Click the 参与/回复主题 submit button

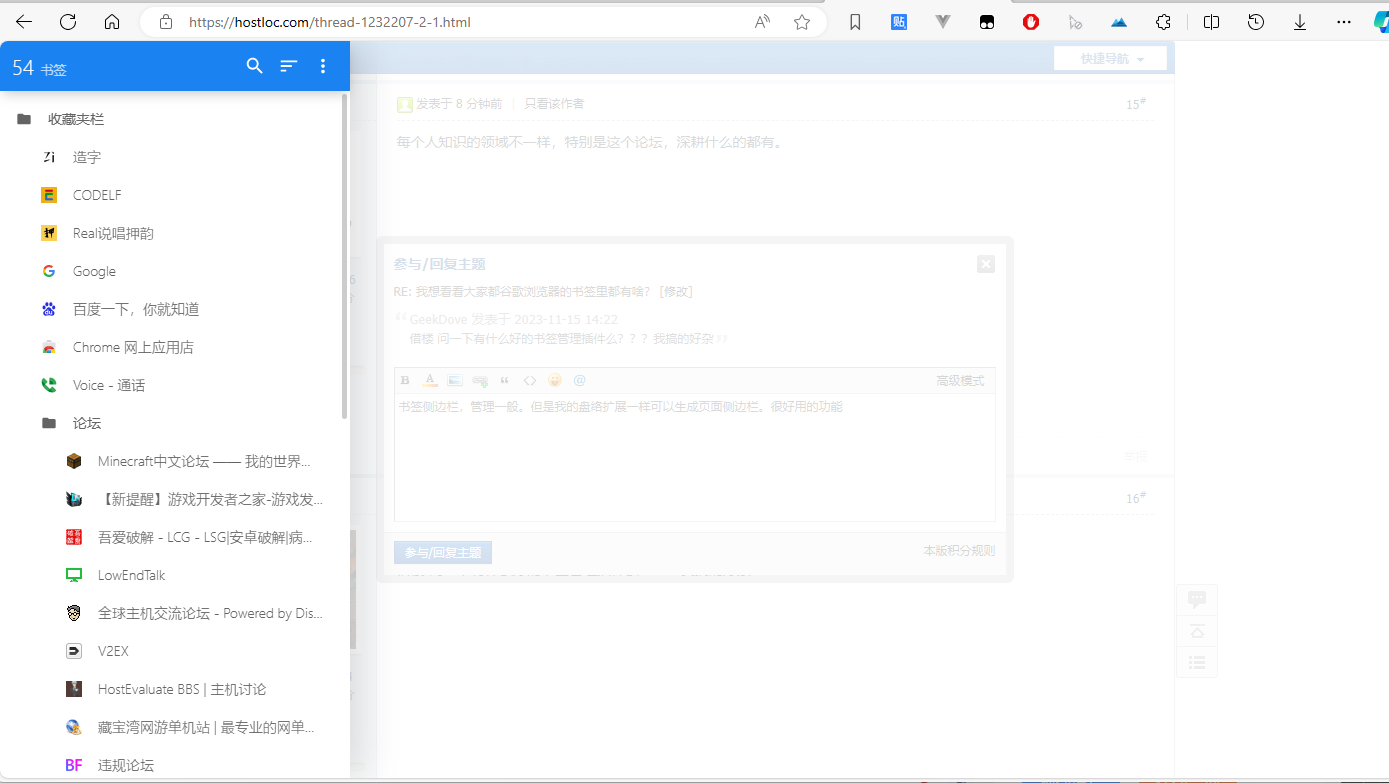point(443,552)
